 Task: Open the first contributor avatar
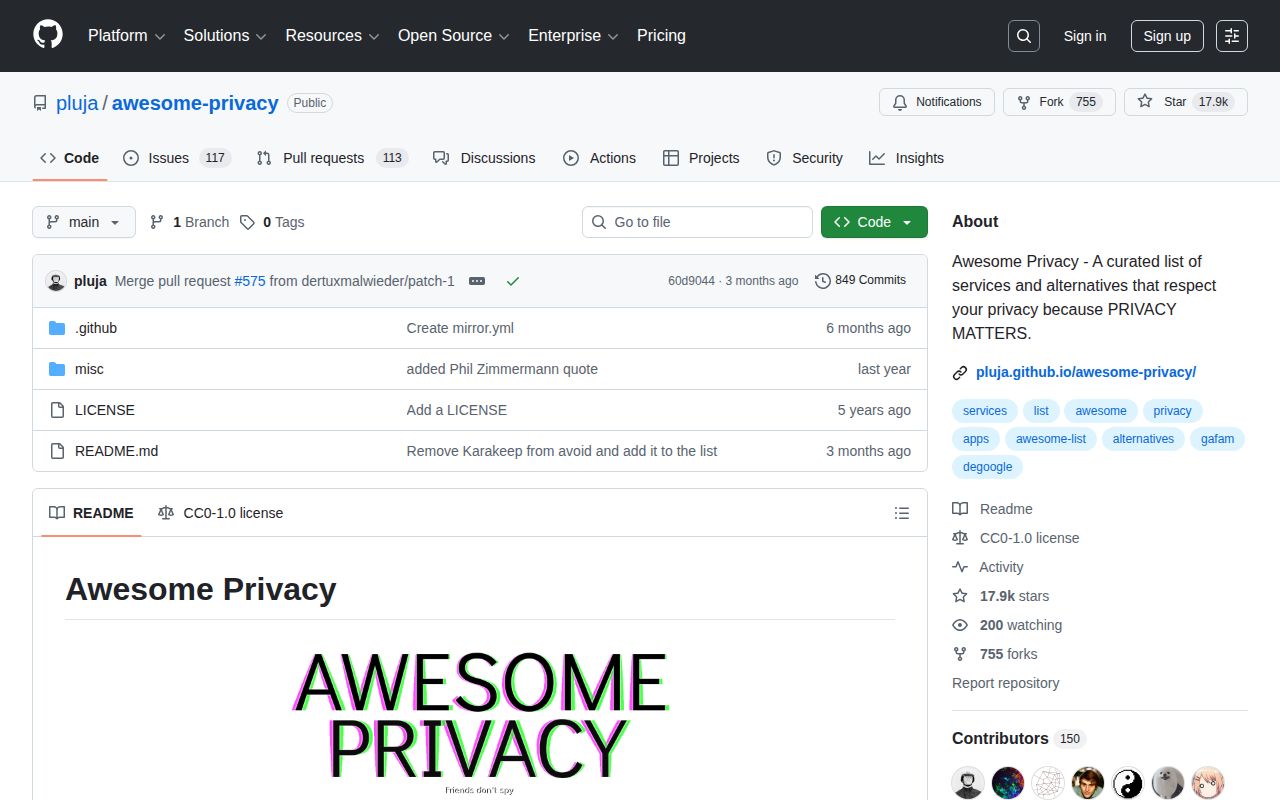(x=967, y=782)
